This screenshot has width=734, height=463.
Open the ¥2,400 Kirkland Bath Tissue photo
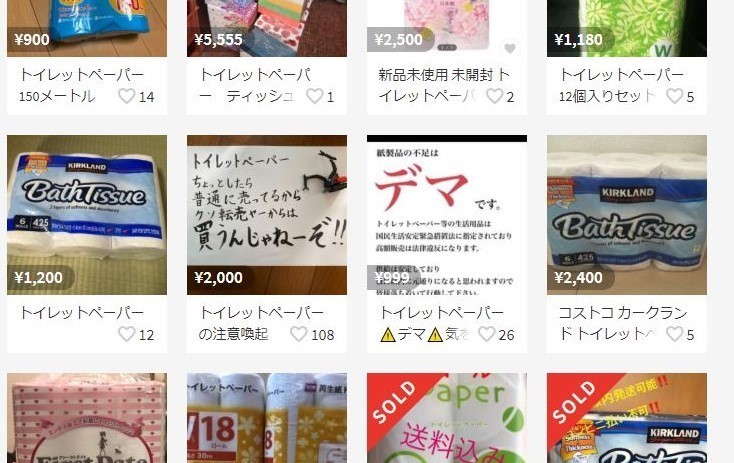point(627,215)
